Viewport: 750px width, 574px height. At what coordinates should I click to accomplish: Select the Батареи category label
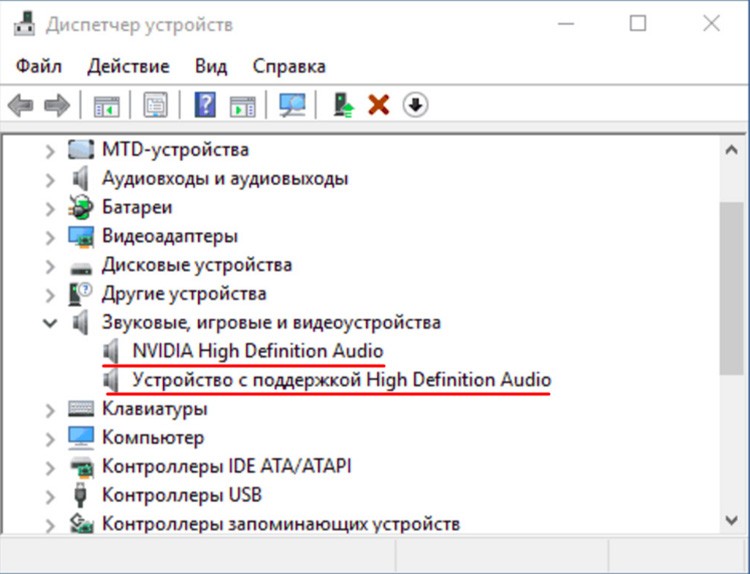tap(137, 207)
